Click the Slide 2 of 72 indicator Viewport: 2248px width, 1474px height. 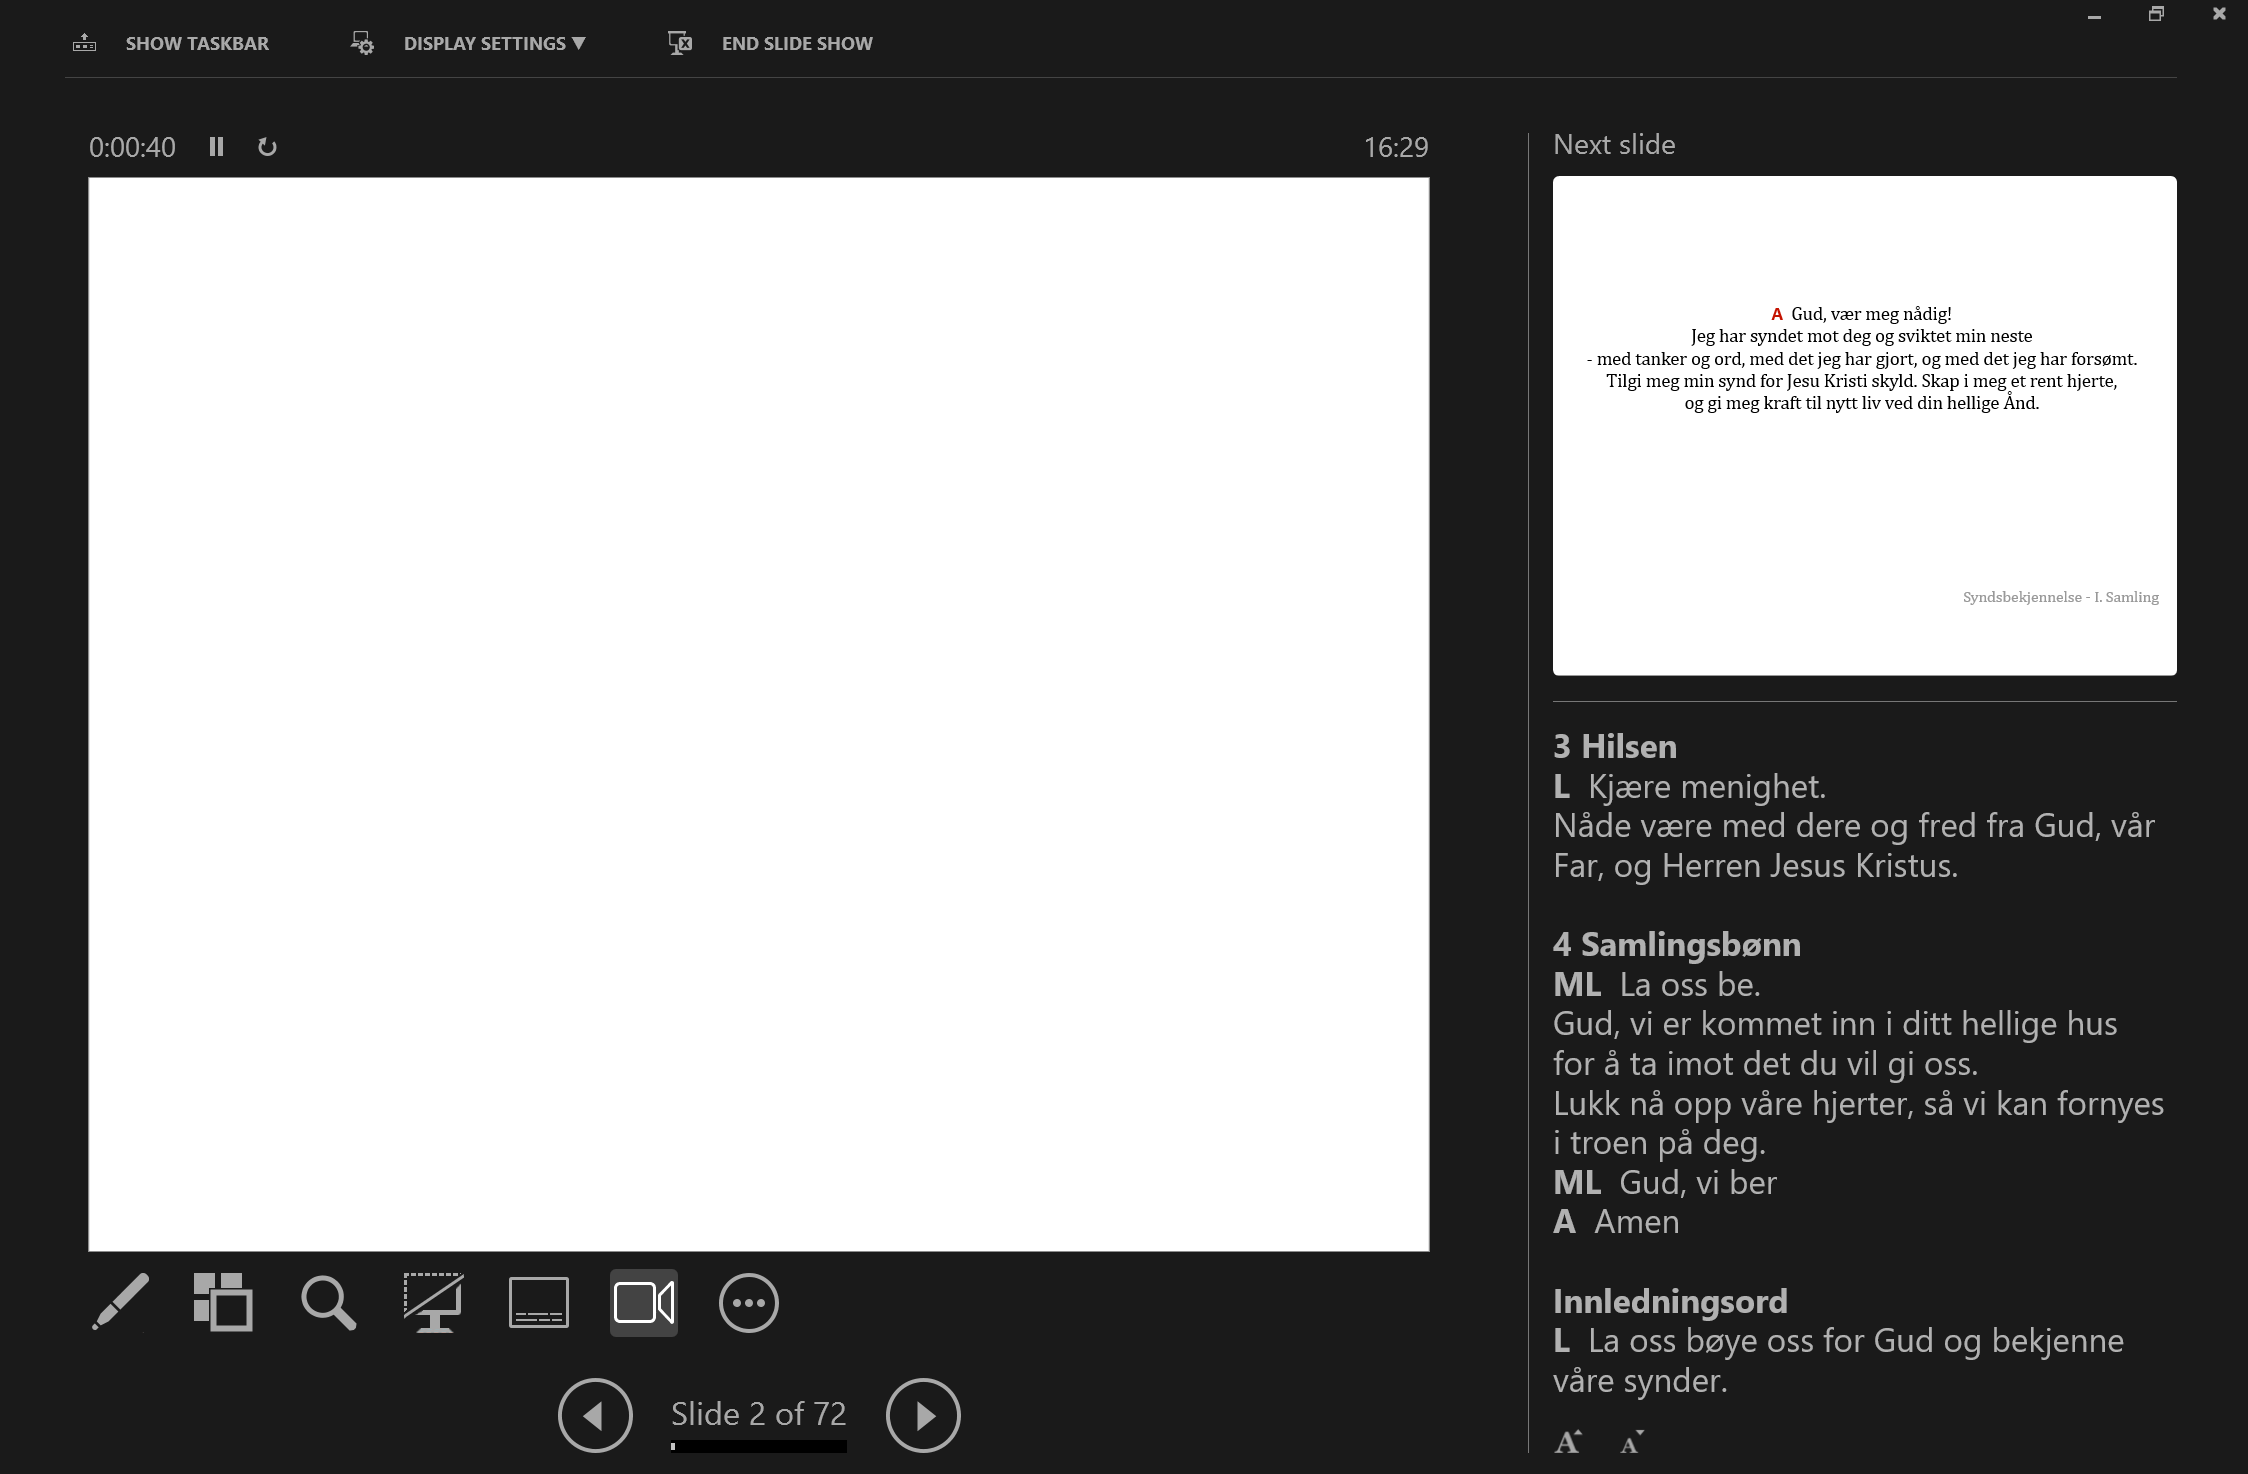pos(759,1413)
